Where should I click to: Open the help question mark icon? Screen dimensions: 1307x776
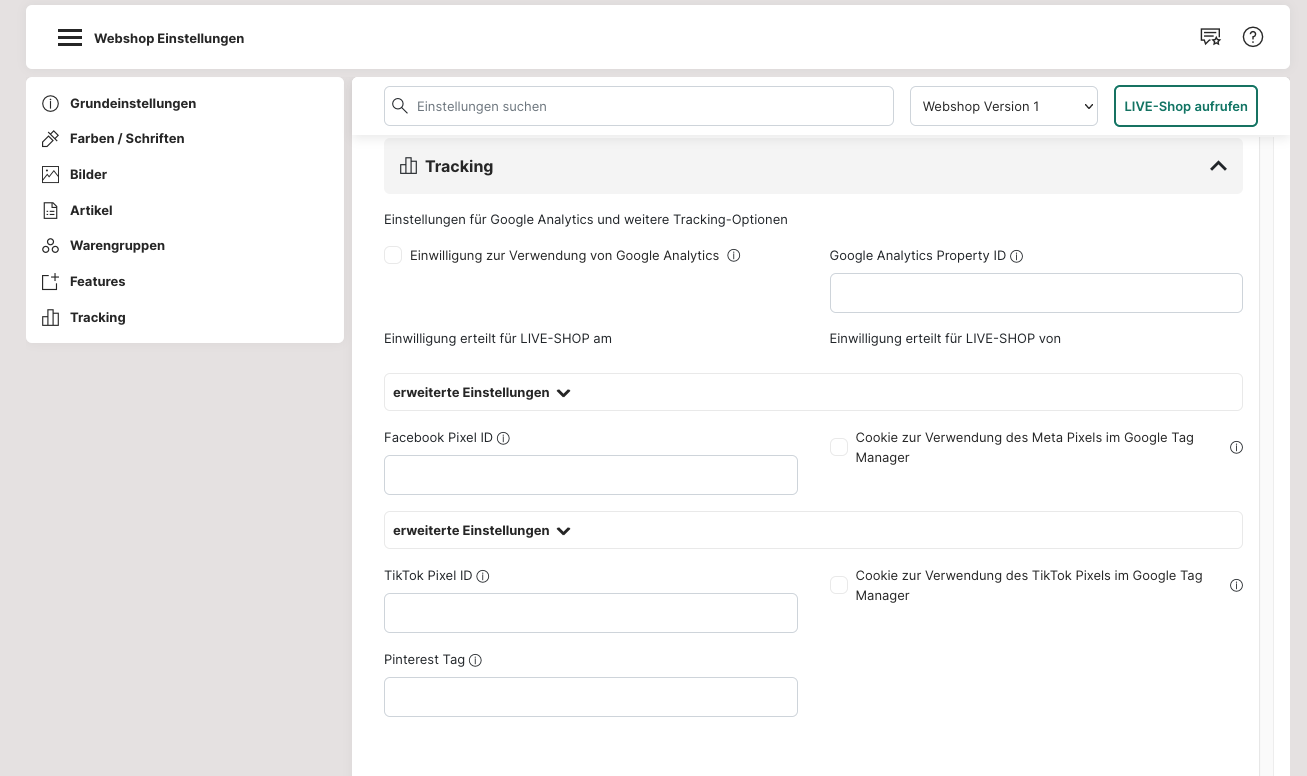[1253, 37]
